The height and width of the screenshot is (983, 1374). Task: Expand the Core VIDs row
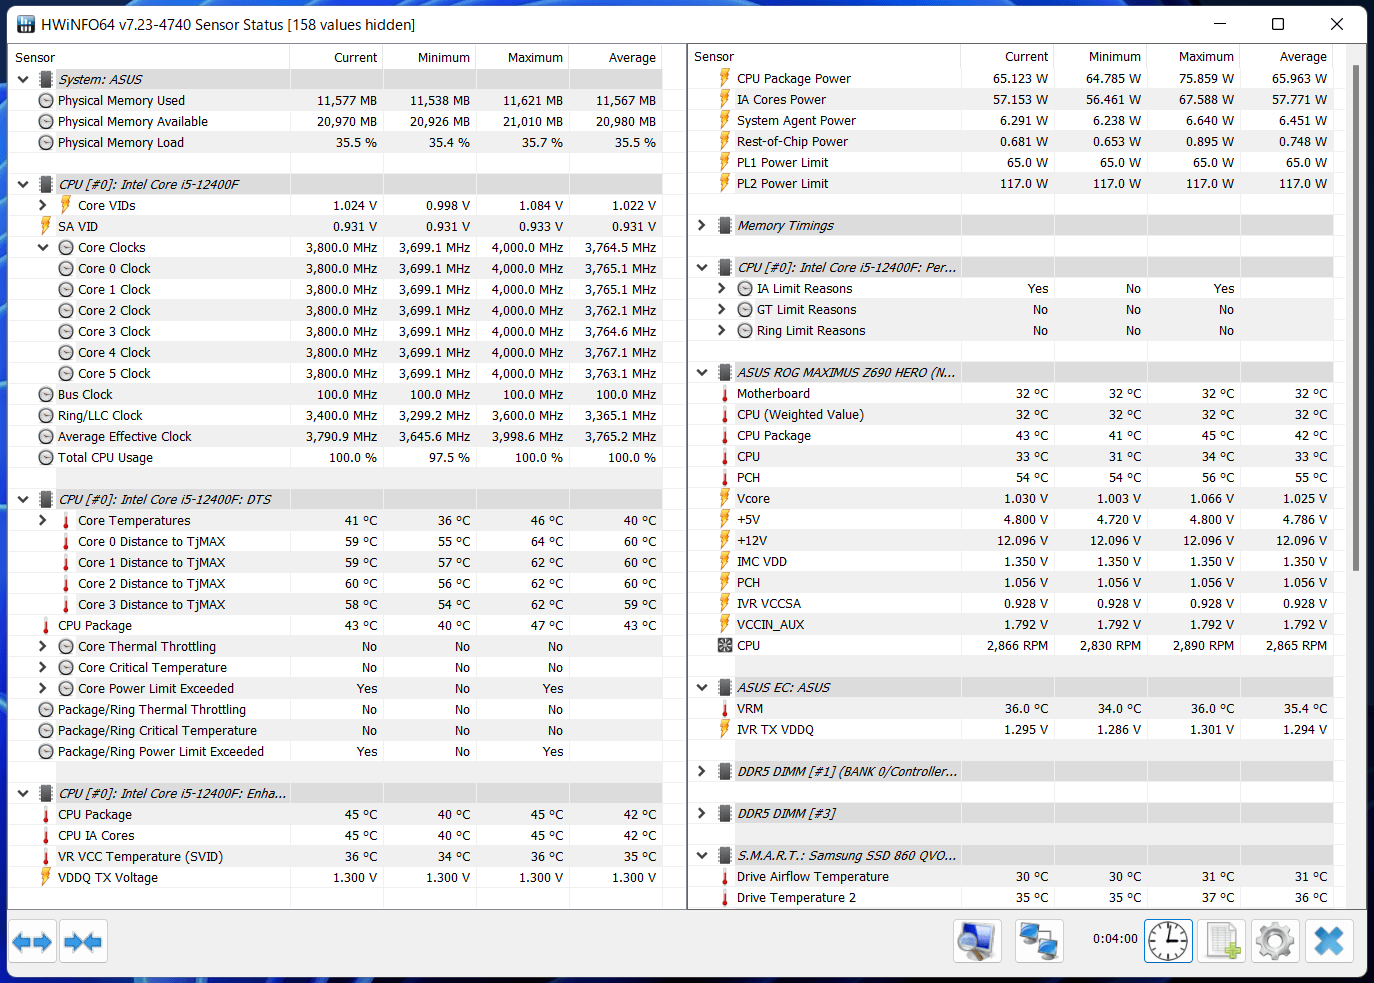tap(43, 205)
